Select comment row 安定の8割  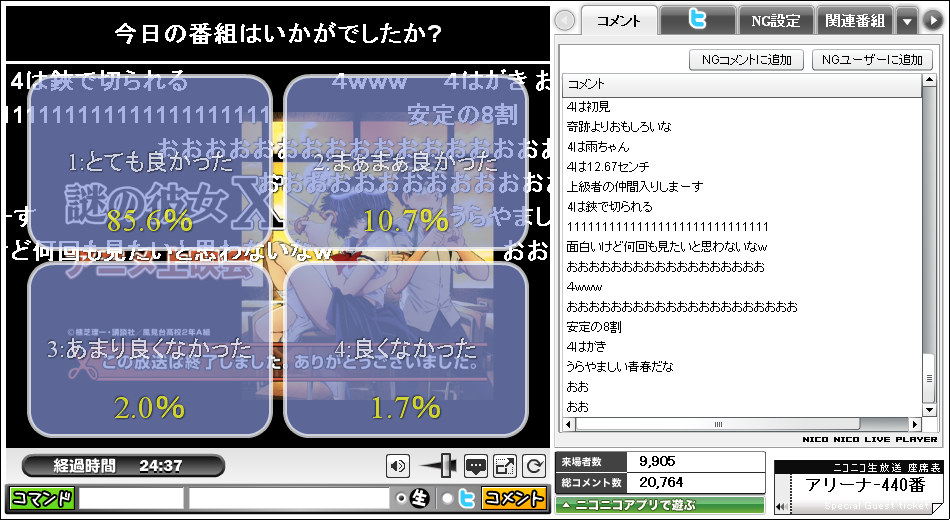[x=742, y=327]
